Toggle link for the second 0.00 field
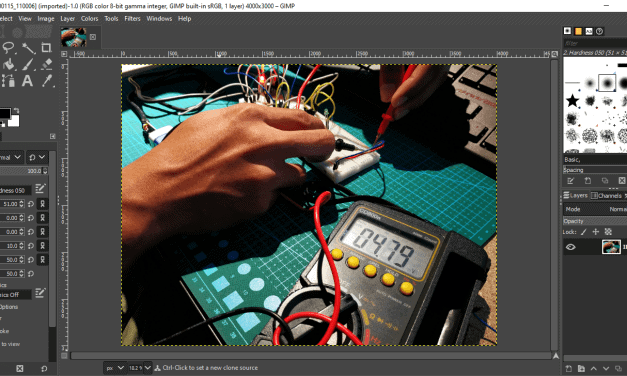The width and height of the screenshot is (627, 376). coord(42,232)
